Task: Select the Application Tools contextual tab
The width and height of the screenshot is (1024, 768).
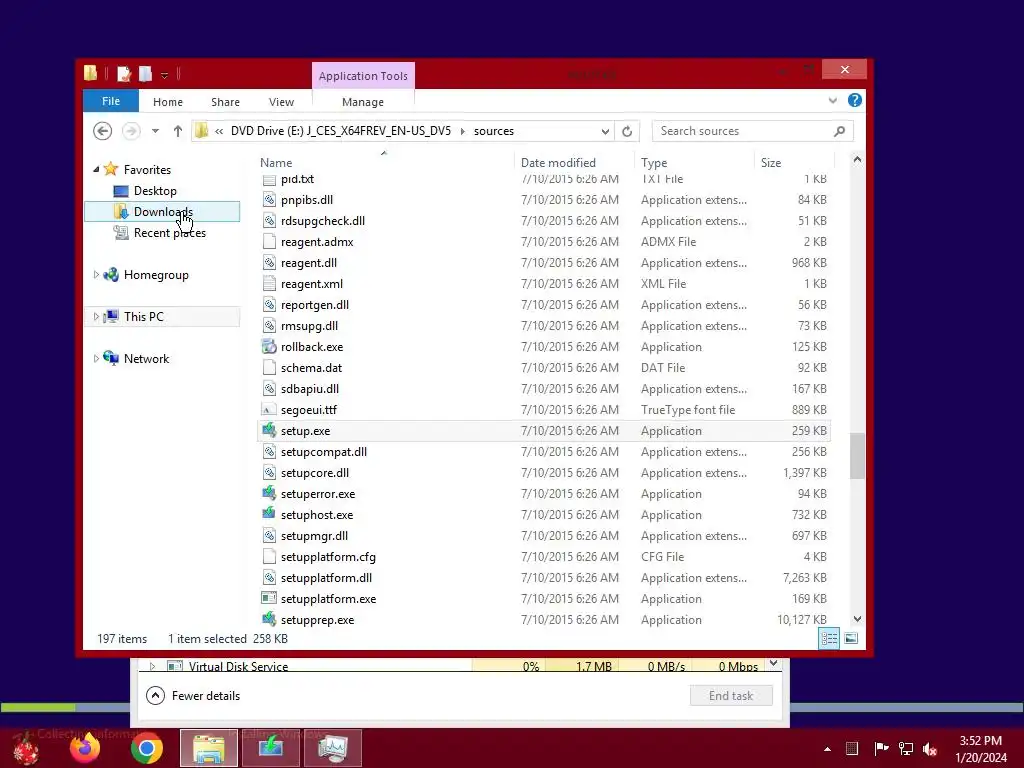Action: click(363, 76)
